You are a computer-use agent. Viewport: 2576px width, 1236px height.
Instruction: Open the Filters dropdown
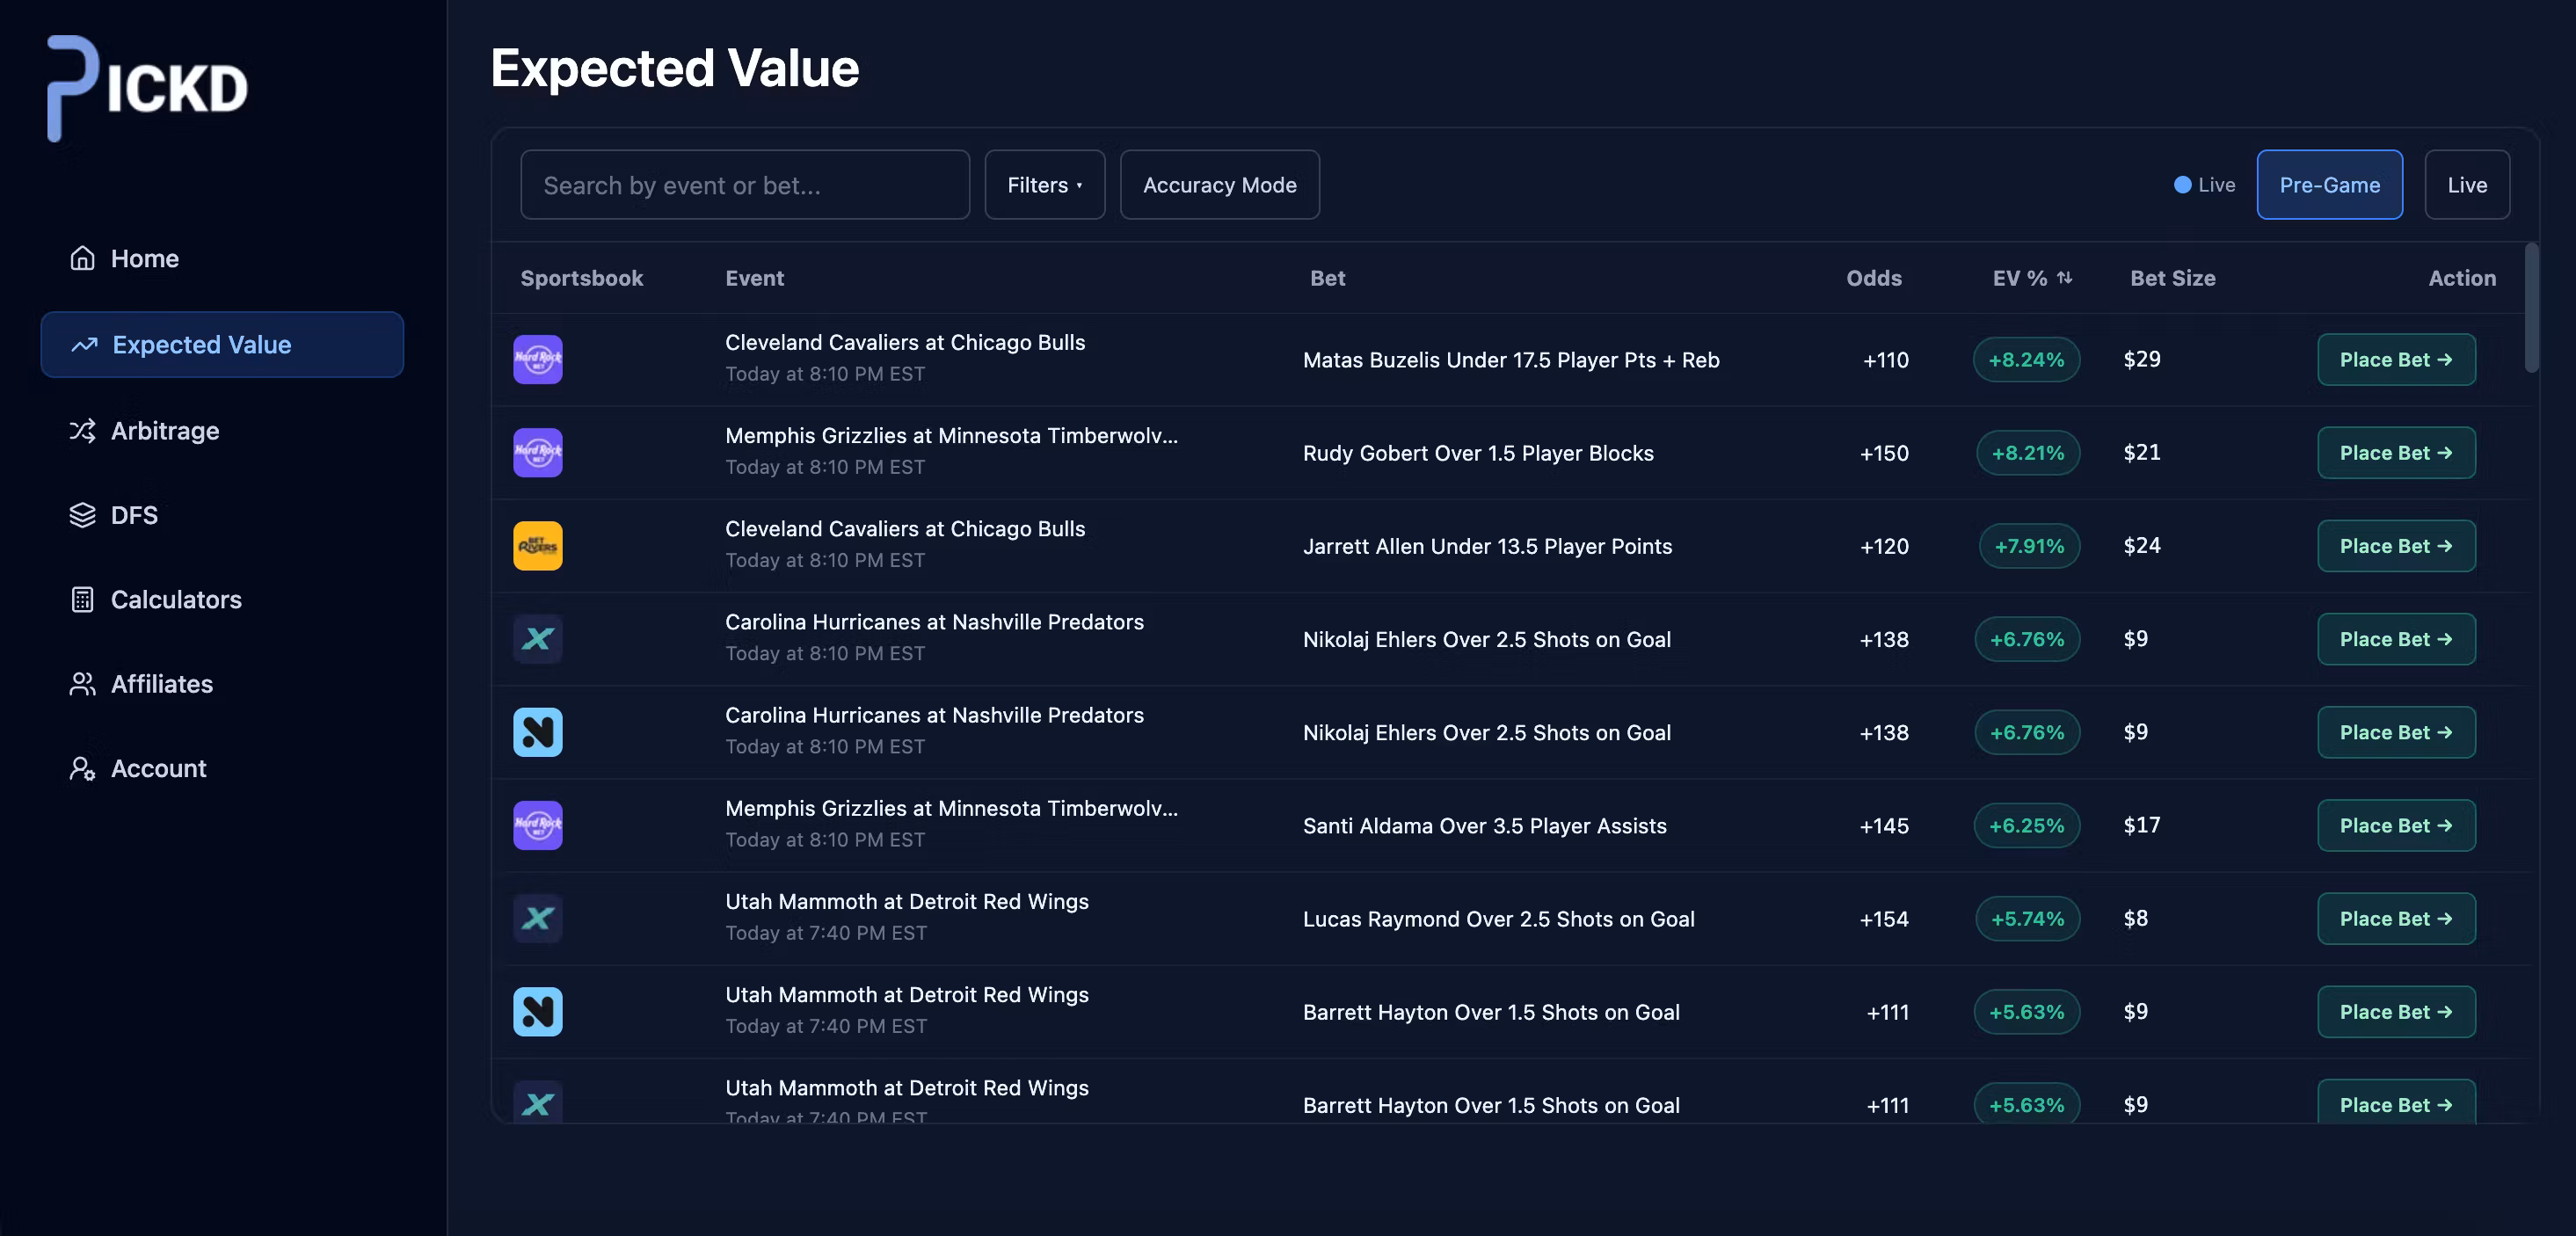click(x=1044, y=185)
